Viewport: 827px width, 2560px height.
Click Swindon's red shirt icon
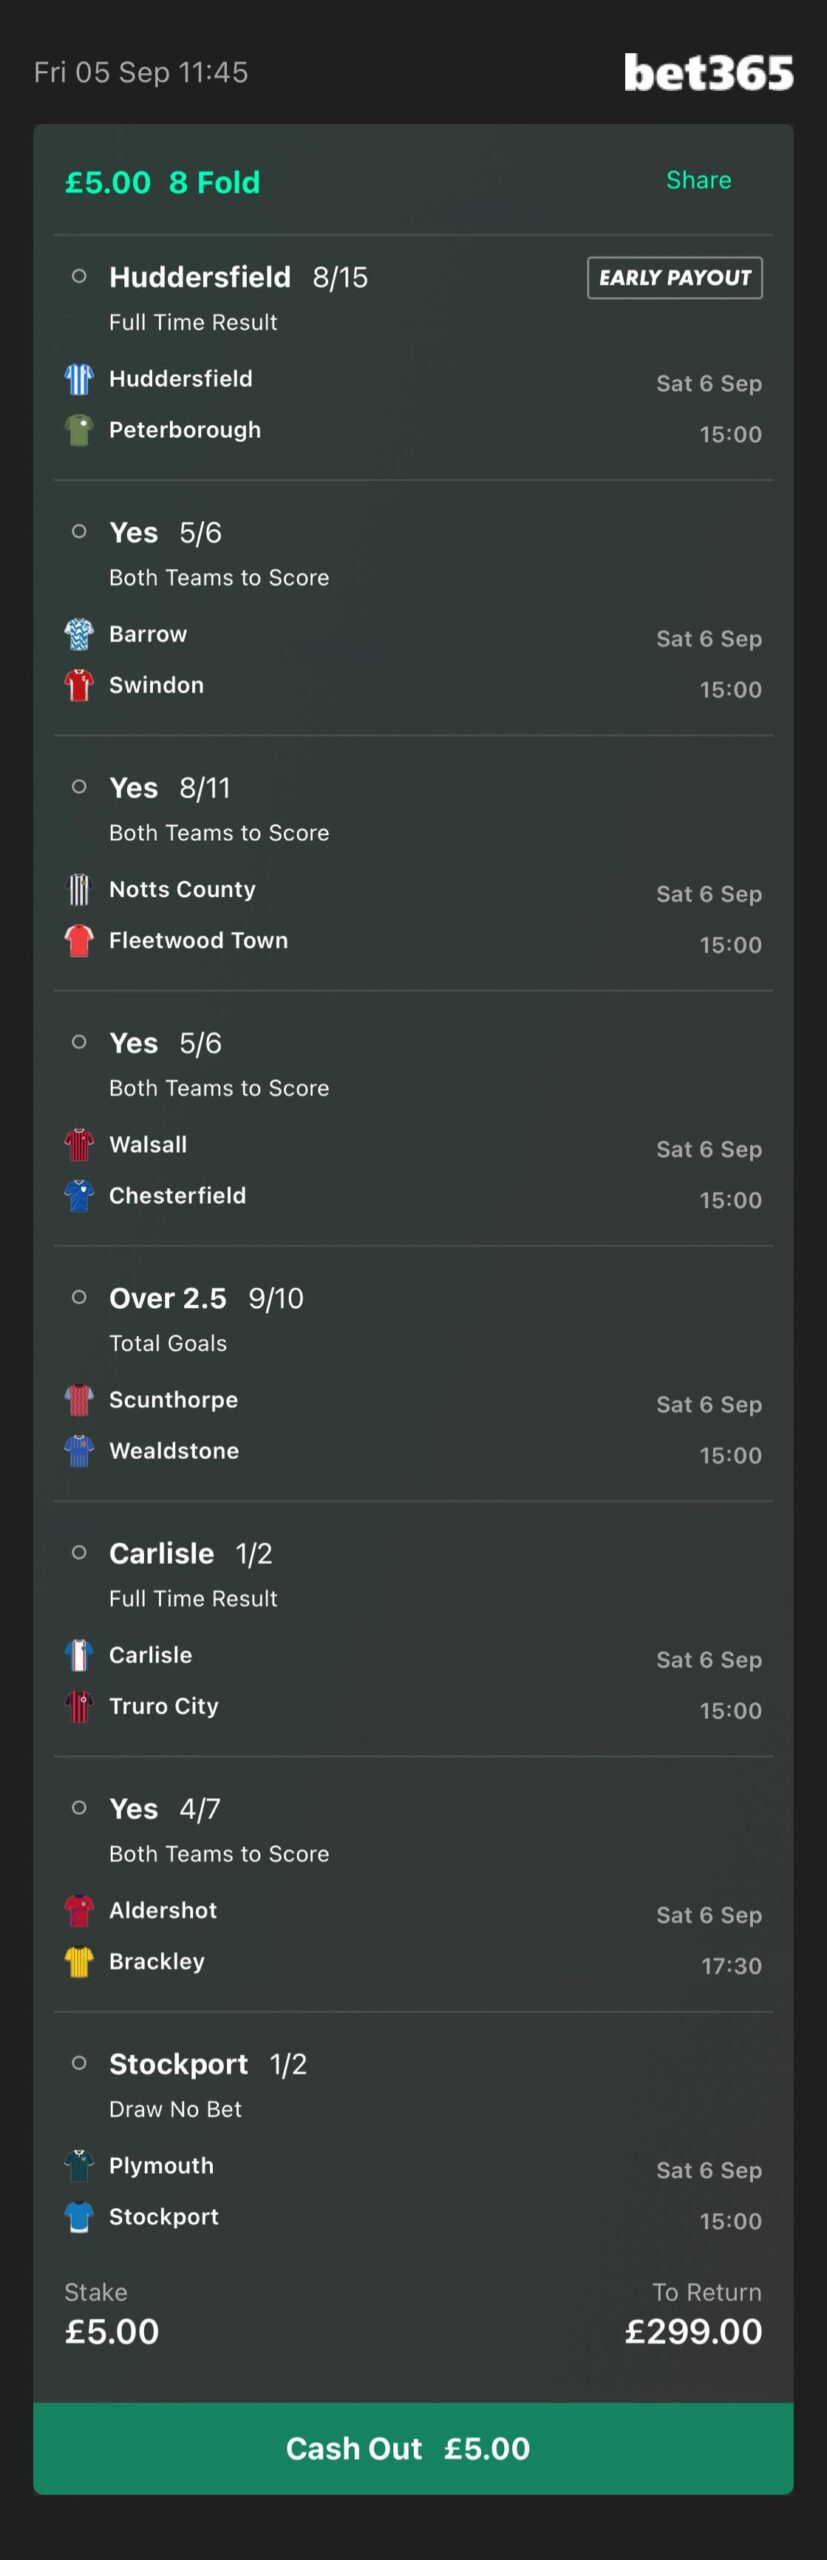point(79,685)
